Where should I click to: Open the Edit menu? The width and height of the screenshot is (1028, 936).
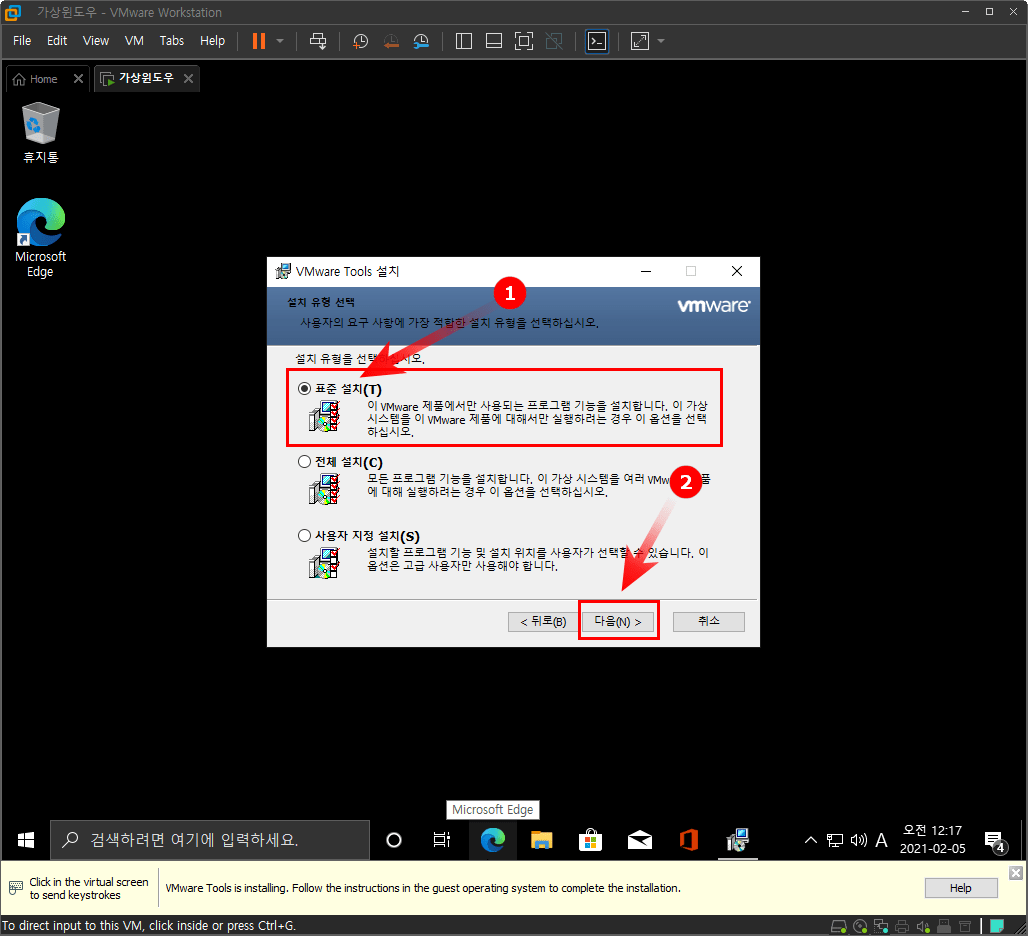(x=57, y=41)
